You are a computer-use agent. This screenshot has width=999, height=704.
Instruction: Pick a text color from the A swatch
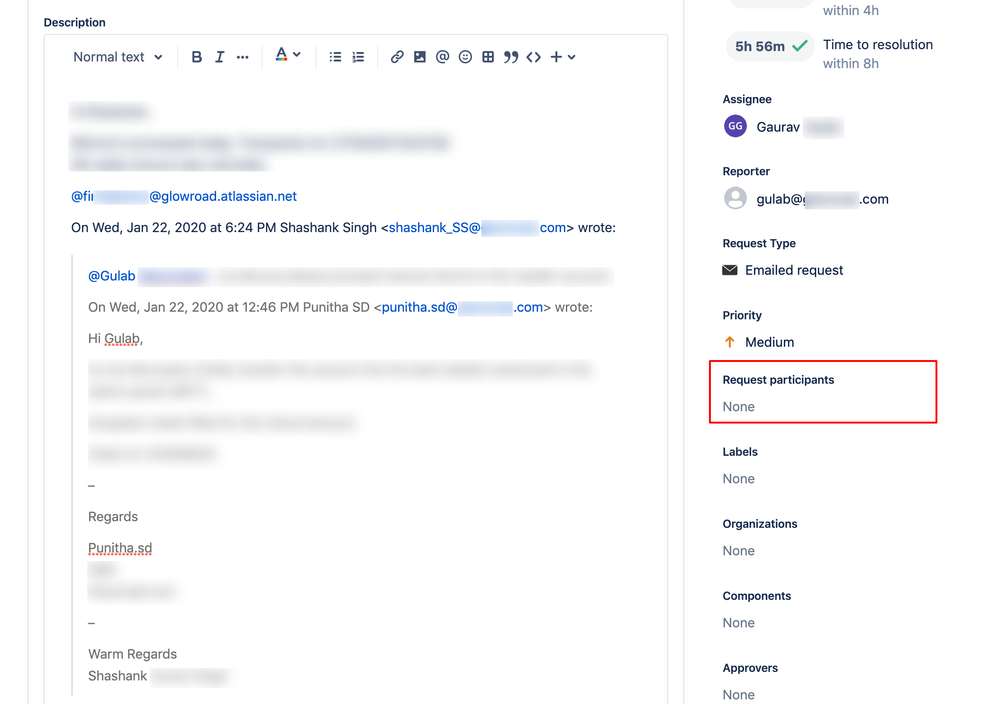click(281, 57)
